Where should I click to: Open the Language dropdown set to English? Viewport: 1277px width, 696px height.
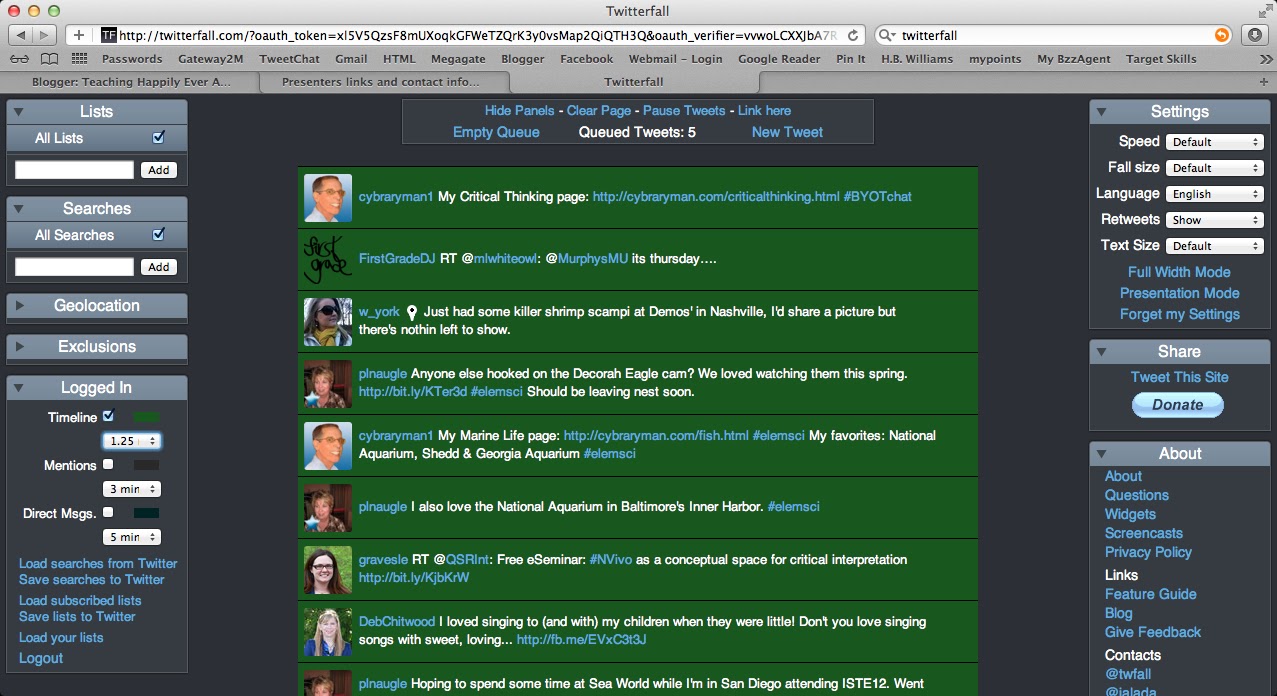point(1215,194)
